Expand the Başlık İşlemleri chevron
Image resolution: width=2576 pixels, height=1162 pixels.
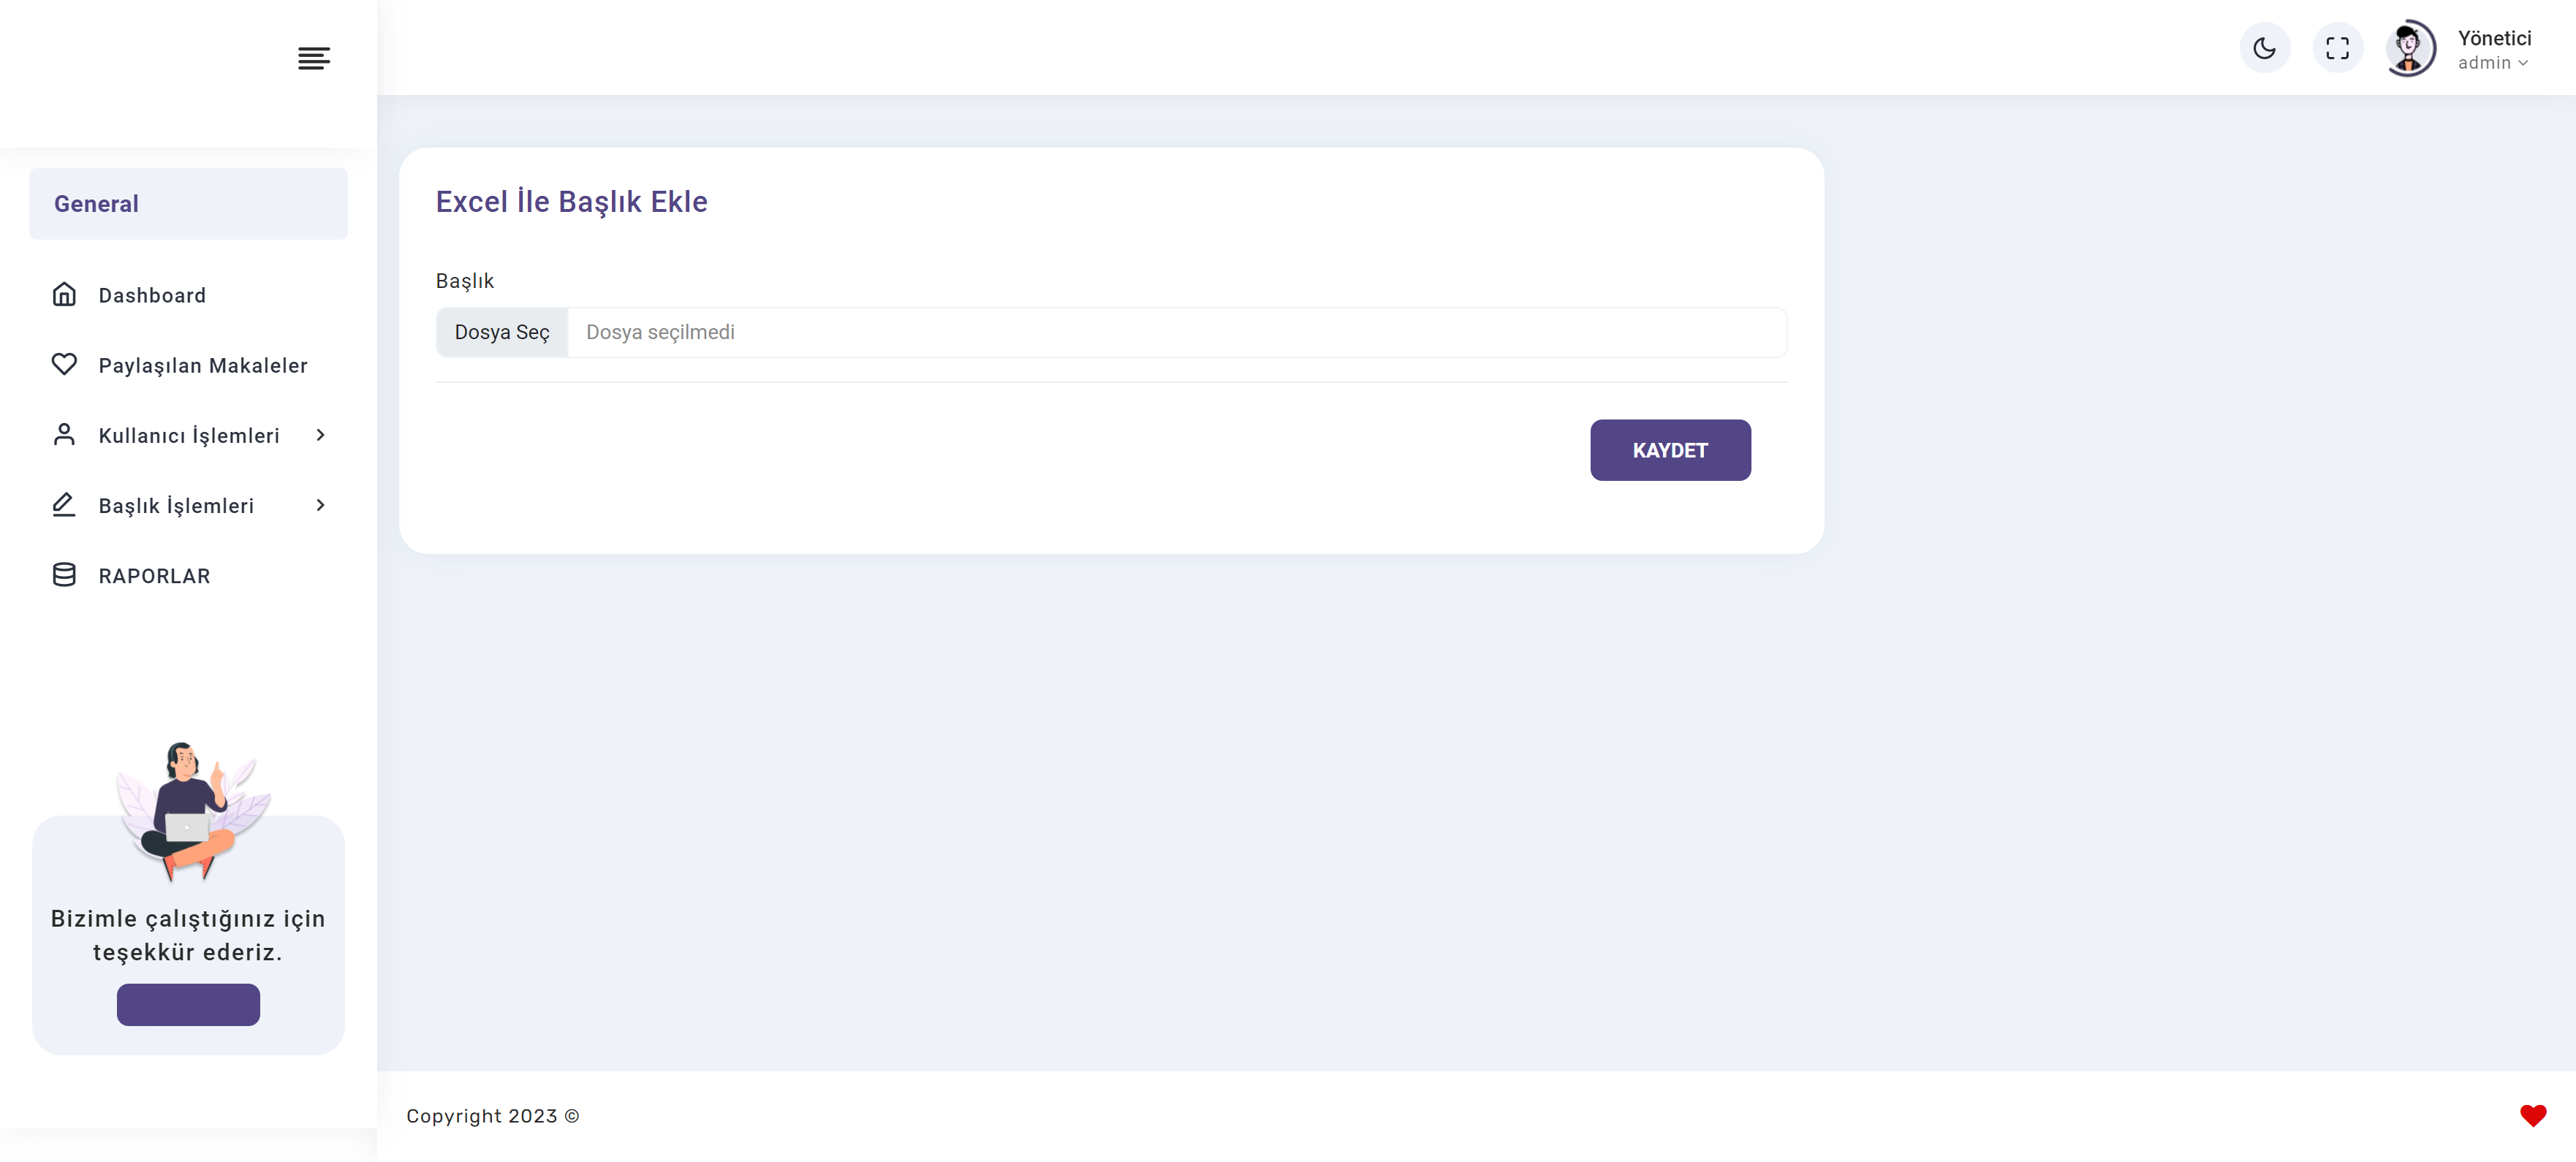point(320,505)
